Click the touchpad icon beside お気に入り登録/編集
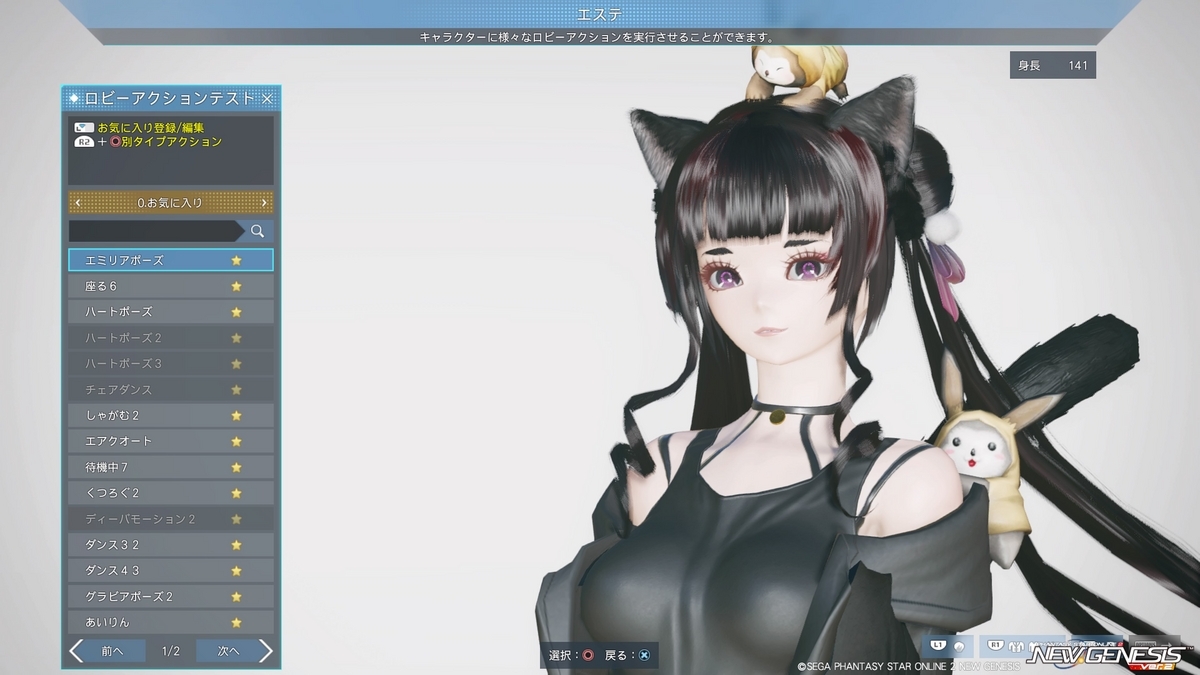Viewport: 1200px width, 675px height. pyautogui.click(x=84, y=128)
